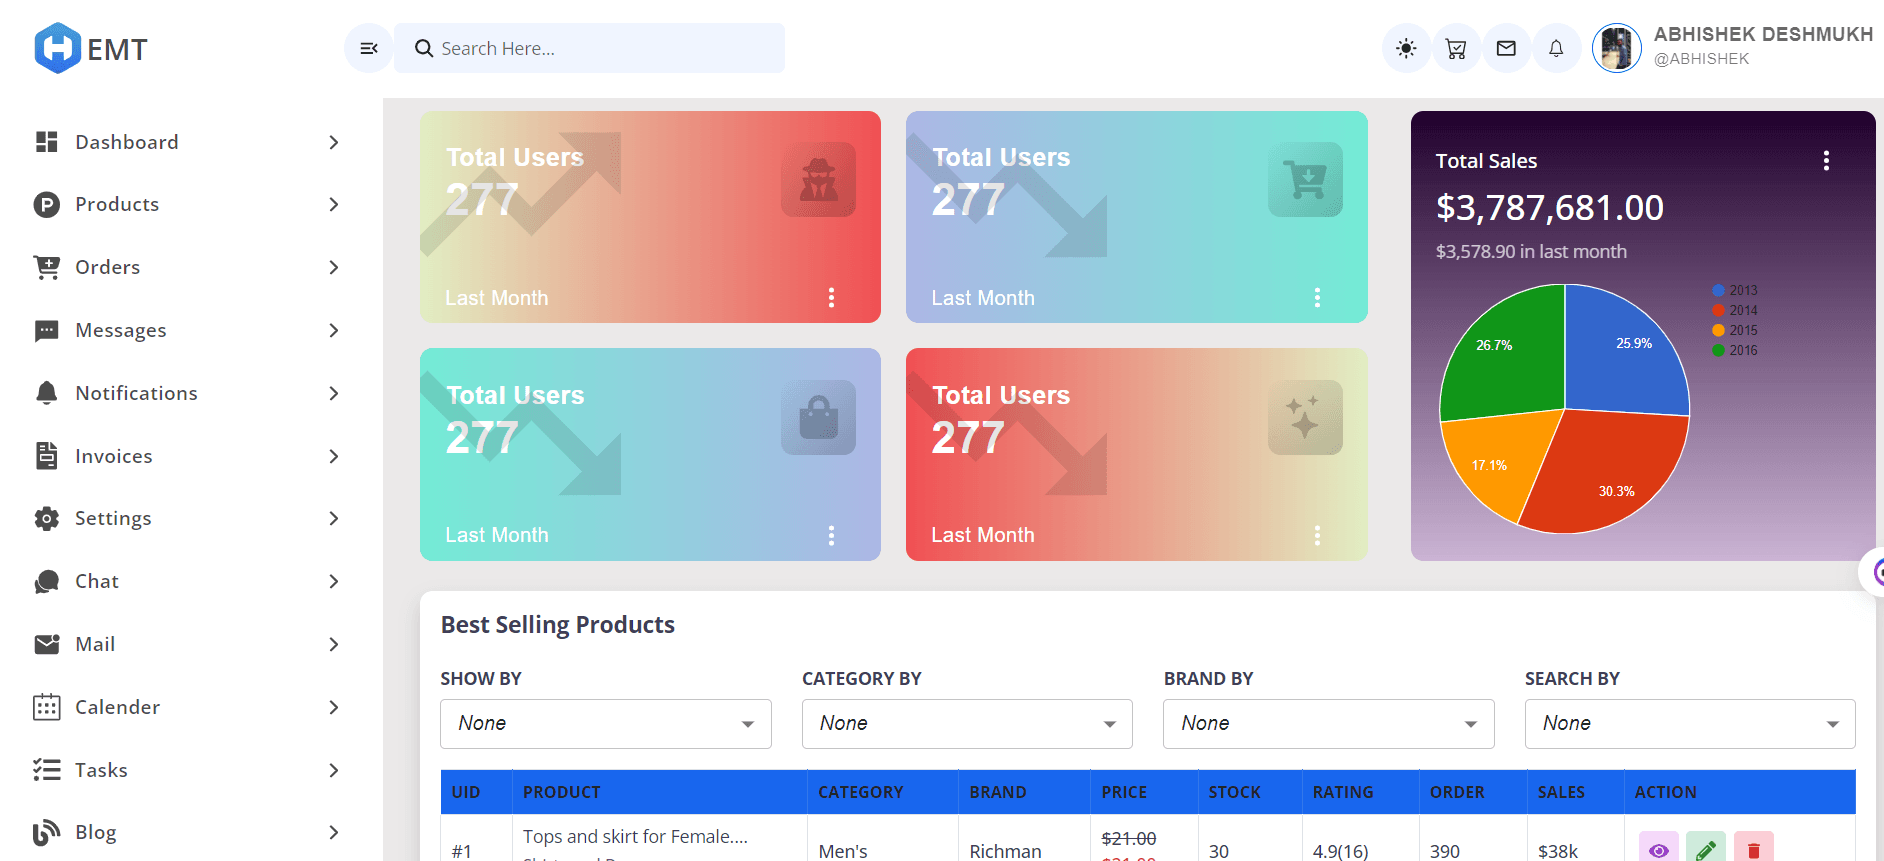Click the Total Sales $3,787,681.00 amount

pos(1550,208)
